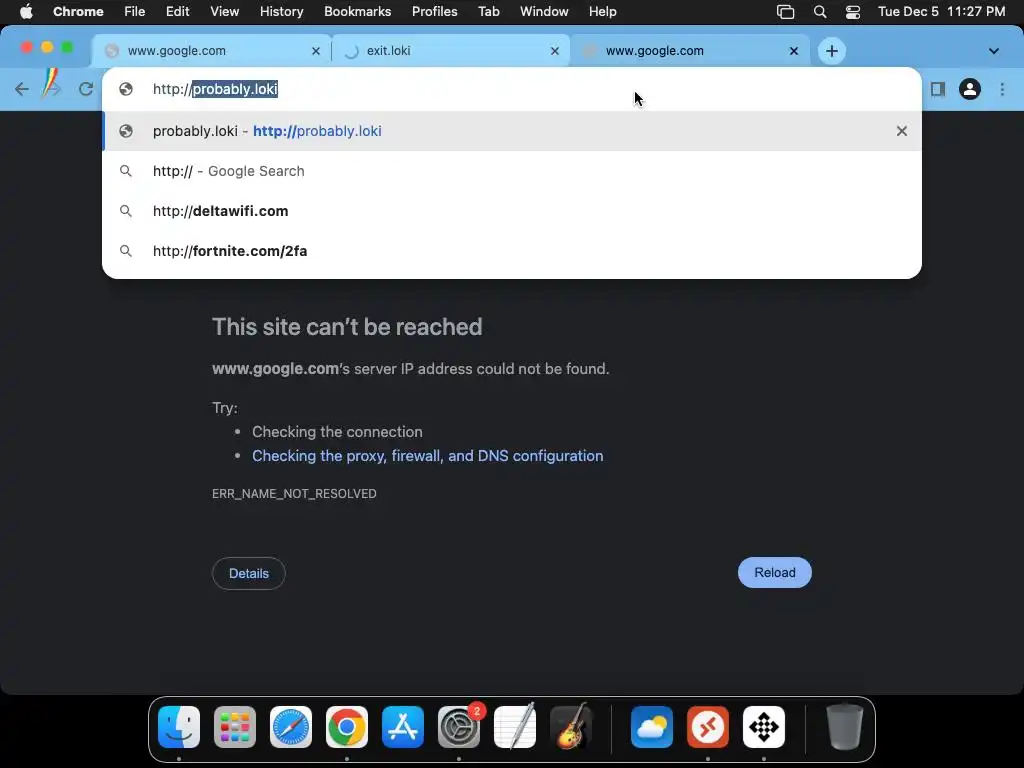Screen dimensions: 1024x768
Task: Open the Window menu
Action: click(544, 12)
